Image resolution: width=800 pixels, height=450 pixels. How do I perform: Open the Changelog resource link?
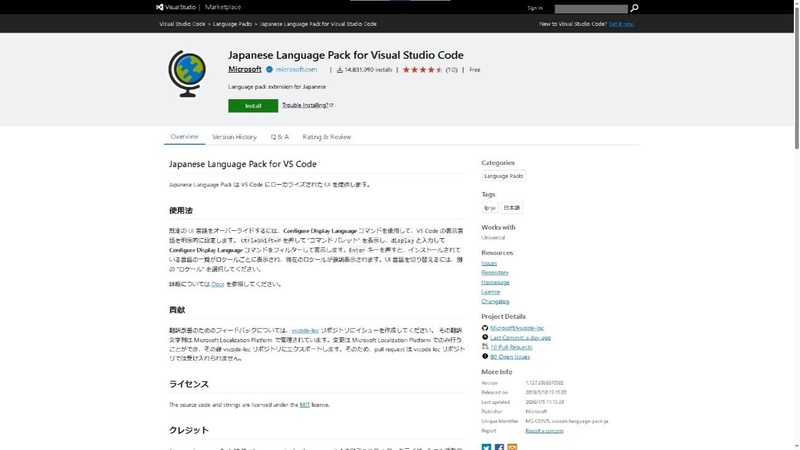tap(495, 302)
